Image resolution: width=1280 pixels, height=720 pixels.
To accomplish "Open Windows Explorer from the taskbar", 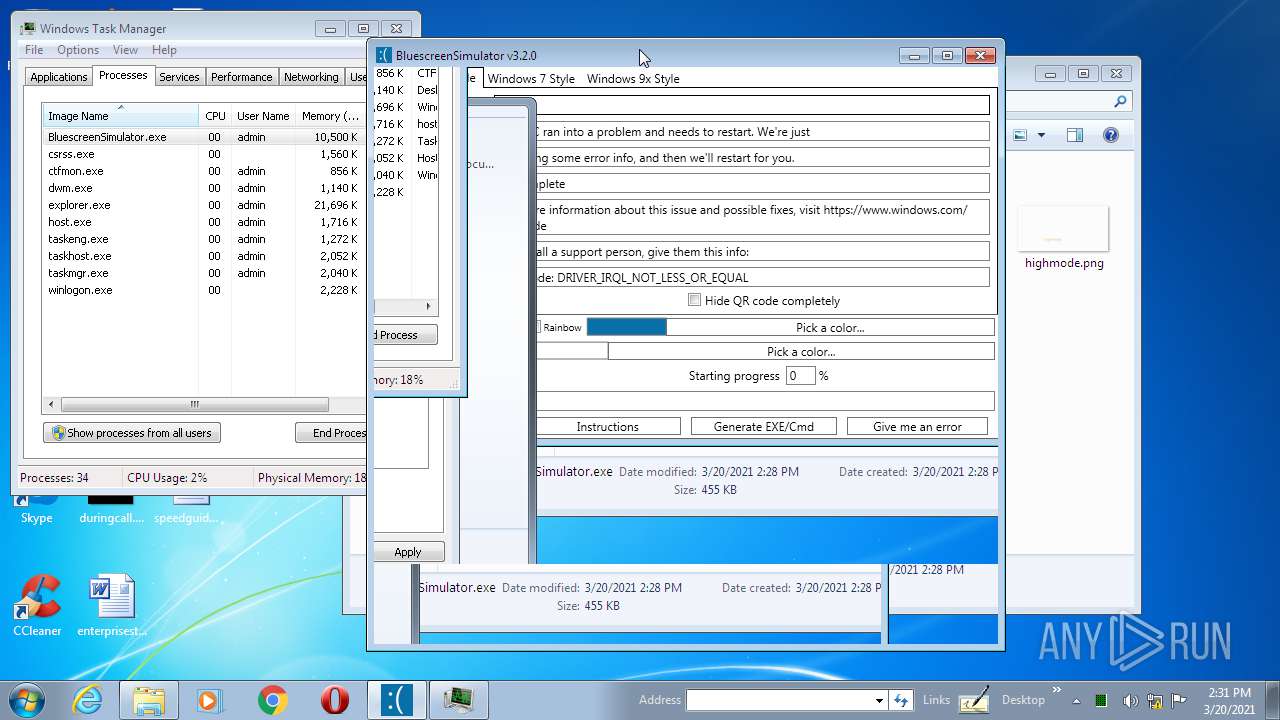I will click(149, 700).
